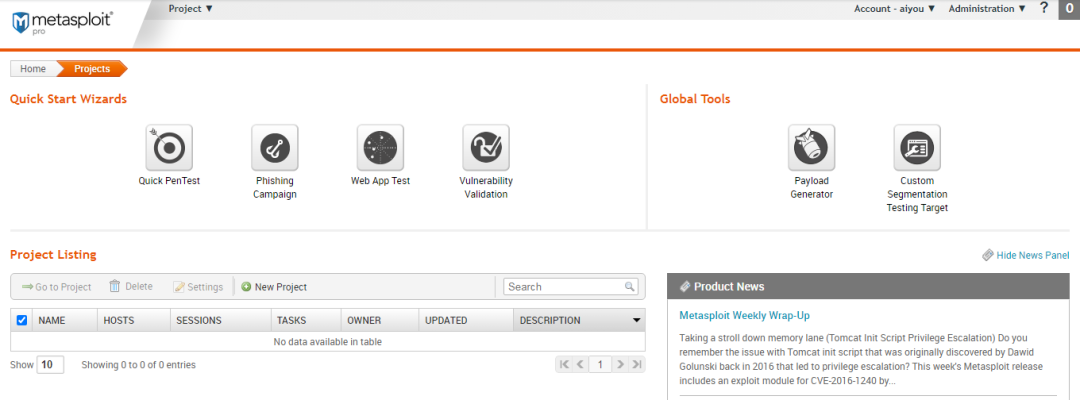Open the Metasploit Weekly Wrap-Up article
Screen dimensions: 1080x400
(x=744, y=315)
